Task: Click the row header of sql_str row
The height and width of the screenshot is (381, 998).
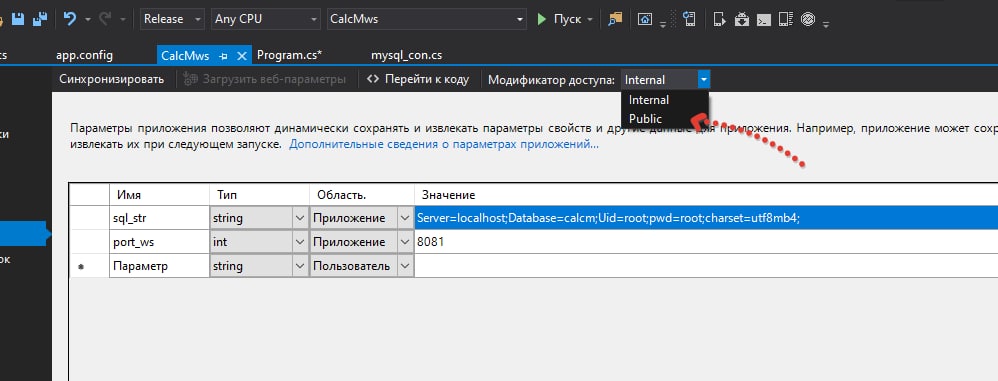Action: (89, 218)
